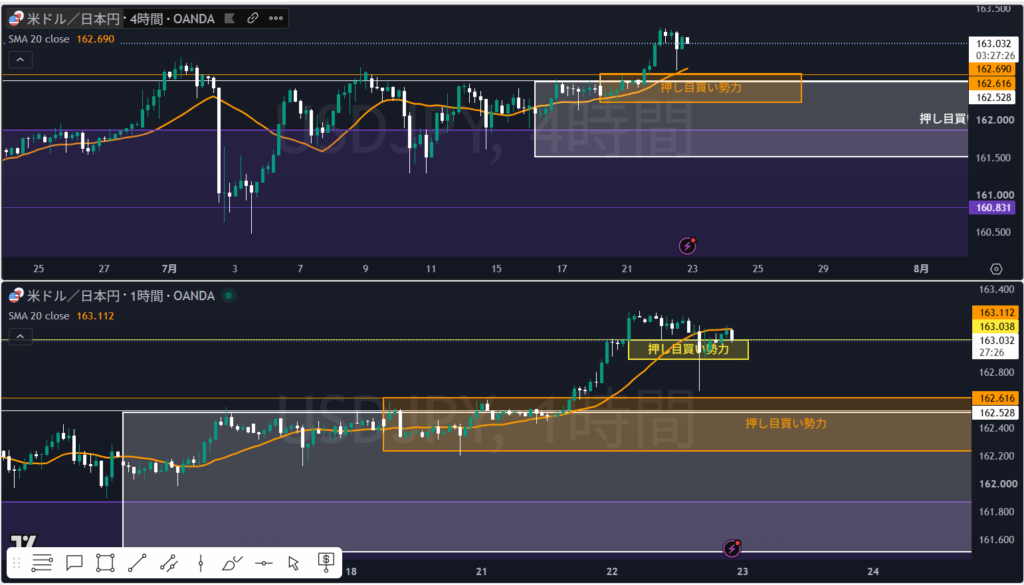Viewport: 1024px width, 585px height.
Task: Click date 24 on 1-hour time axis
Action: coord(873,571)
